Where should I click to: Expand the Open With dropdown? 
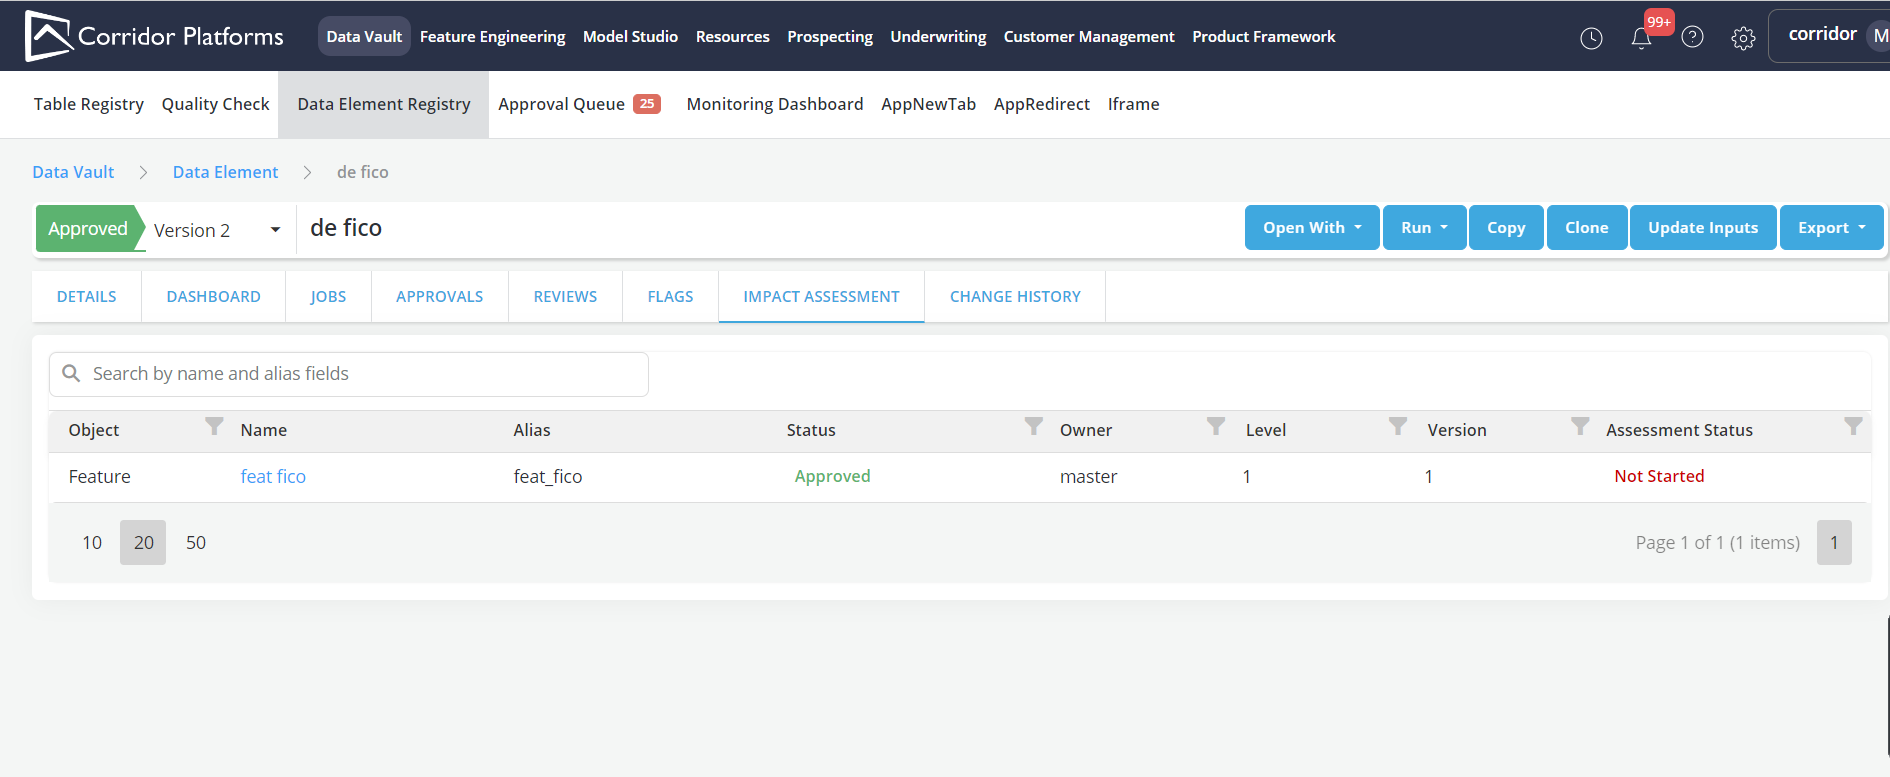1311,228
